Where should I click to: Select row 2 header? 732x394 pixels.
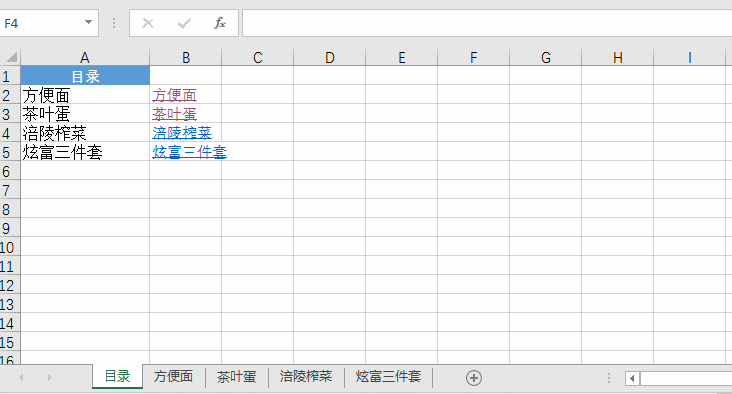[10, 95]
